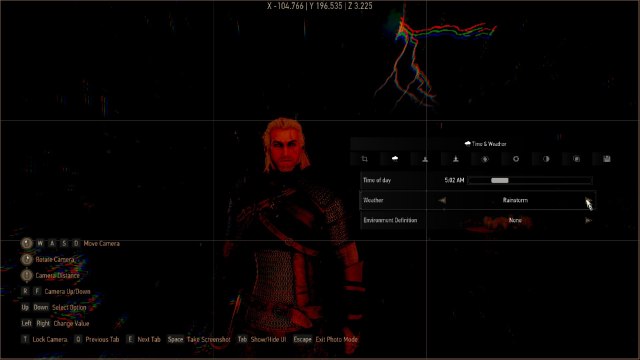Click the W key hint
Screen dimensions: 640x360
click(40, 243)
